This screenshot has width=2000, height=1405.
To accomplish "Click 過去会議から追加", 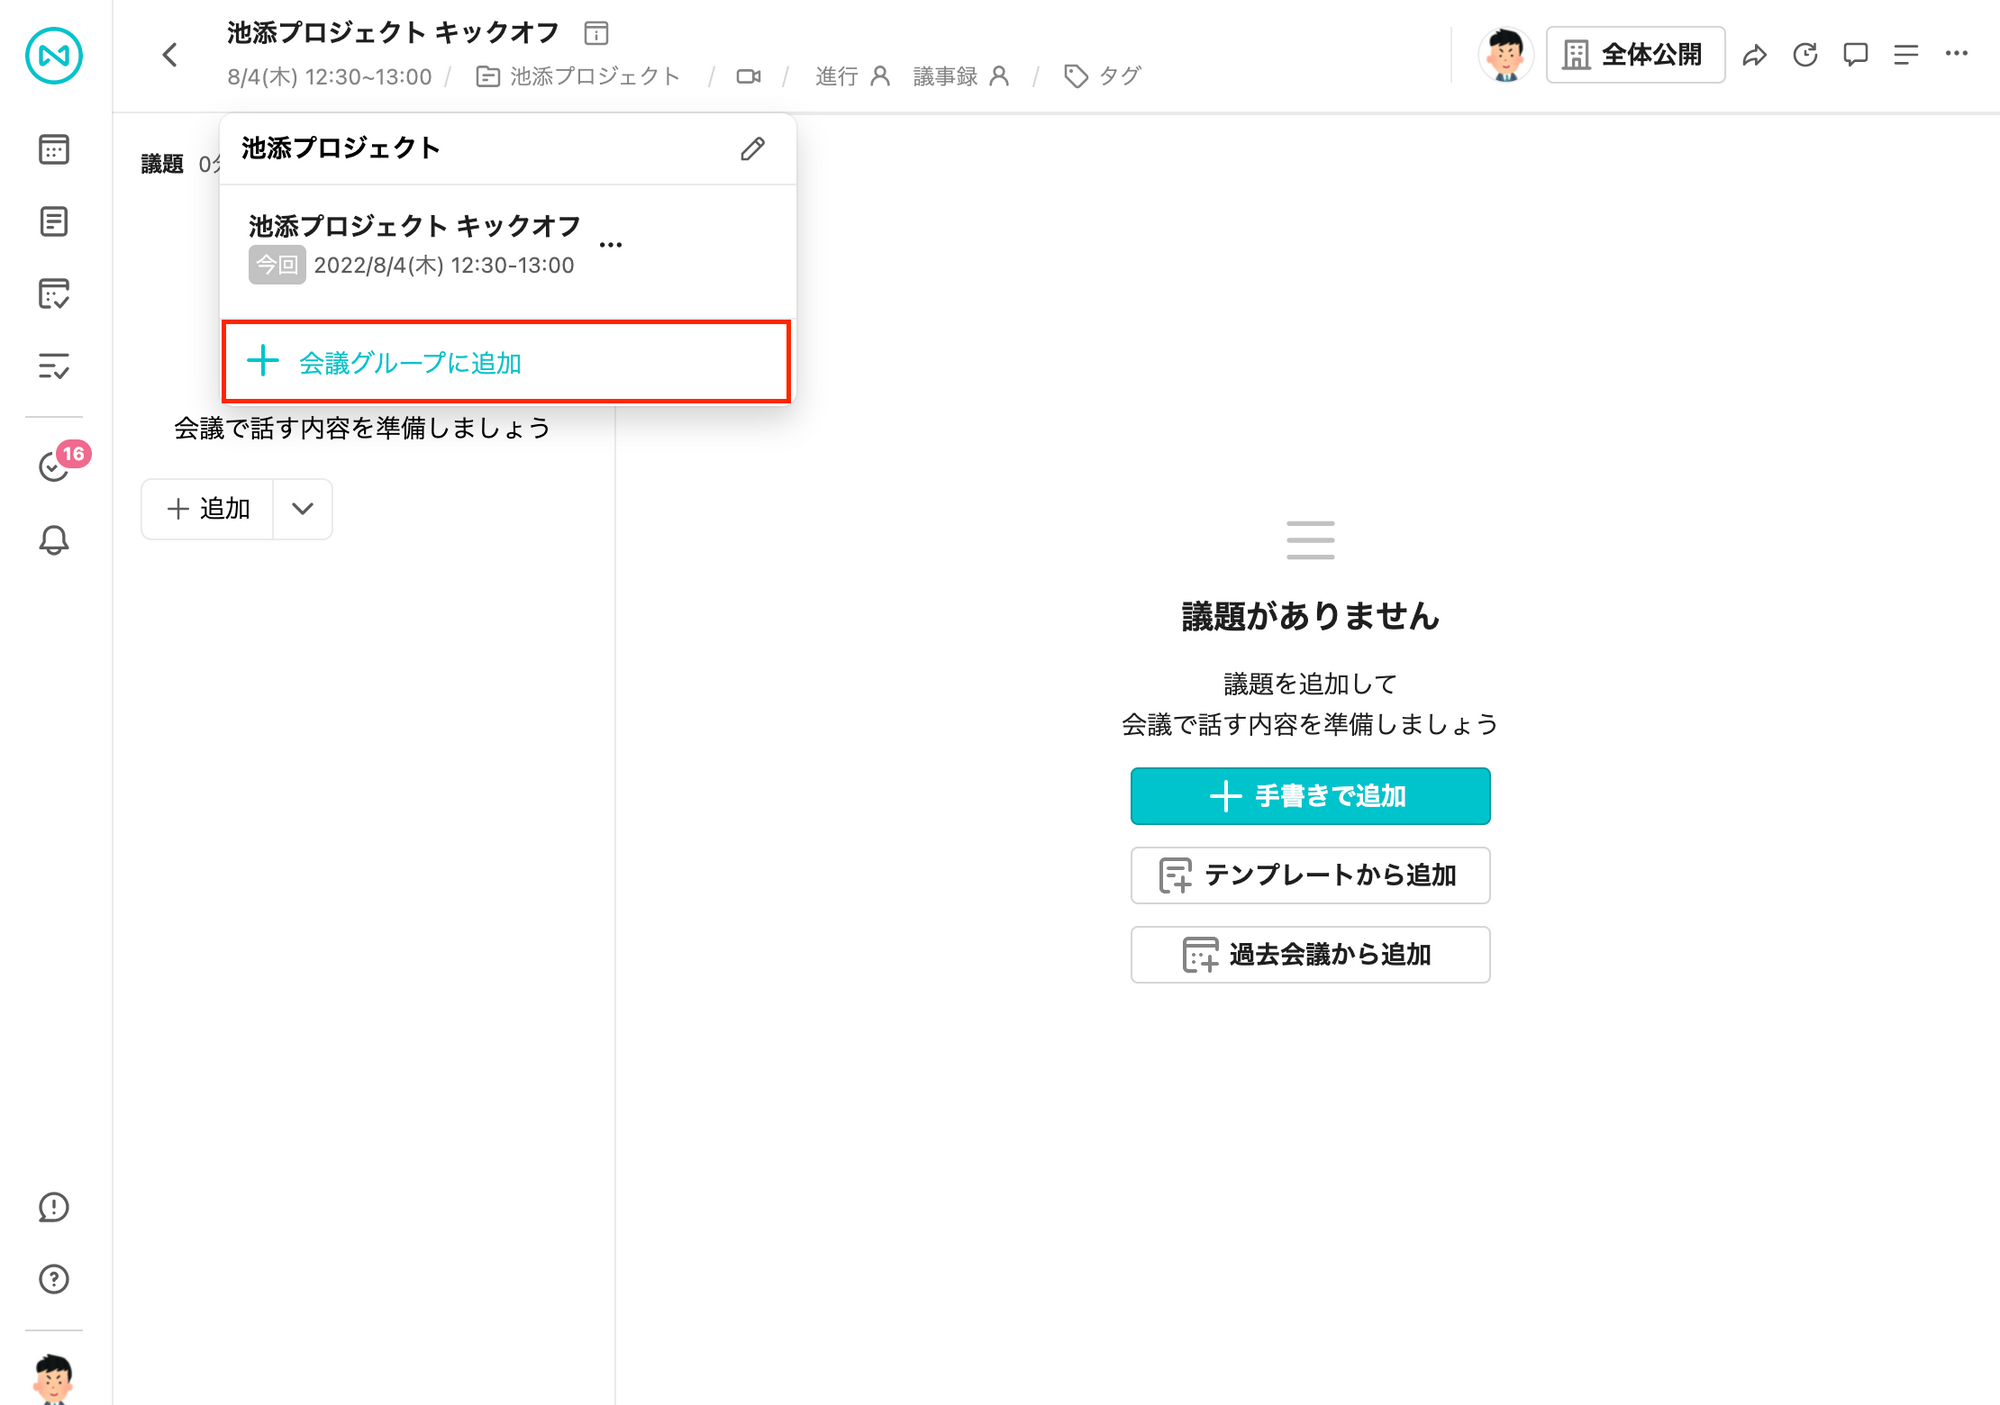I will [1310, 955].
